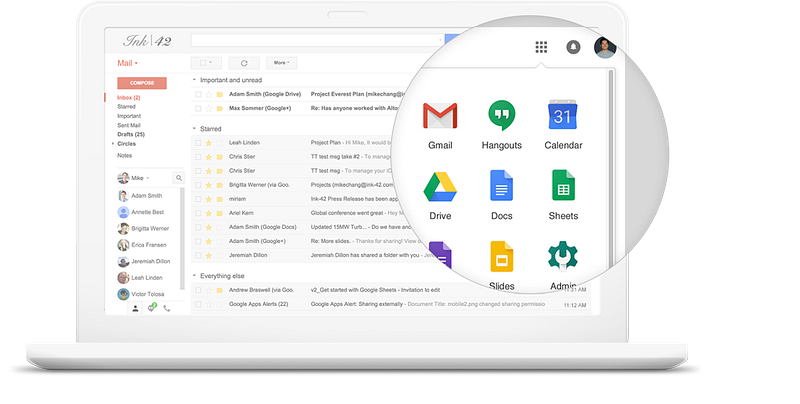Focus the mail search input field
Image resolution: width=800 pixels, height=404 pixels.
click(x=317, y=40)
